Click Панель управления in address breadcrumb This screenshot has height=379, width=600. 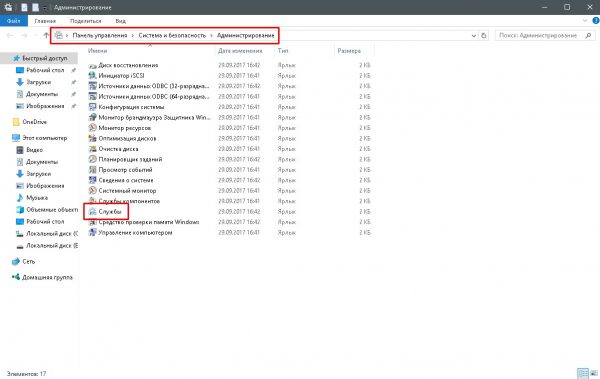[100, 35]
